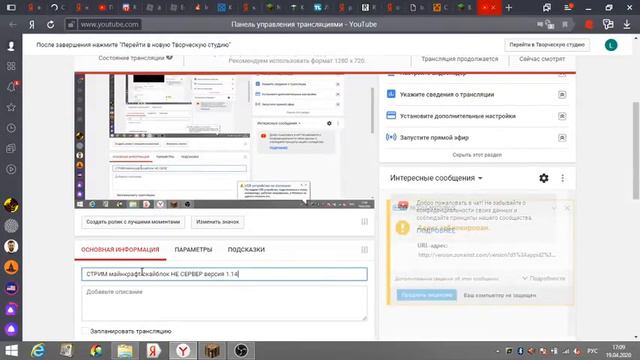Launch OBS Studio from taskbar

tap(241, 351)
